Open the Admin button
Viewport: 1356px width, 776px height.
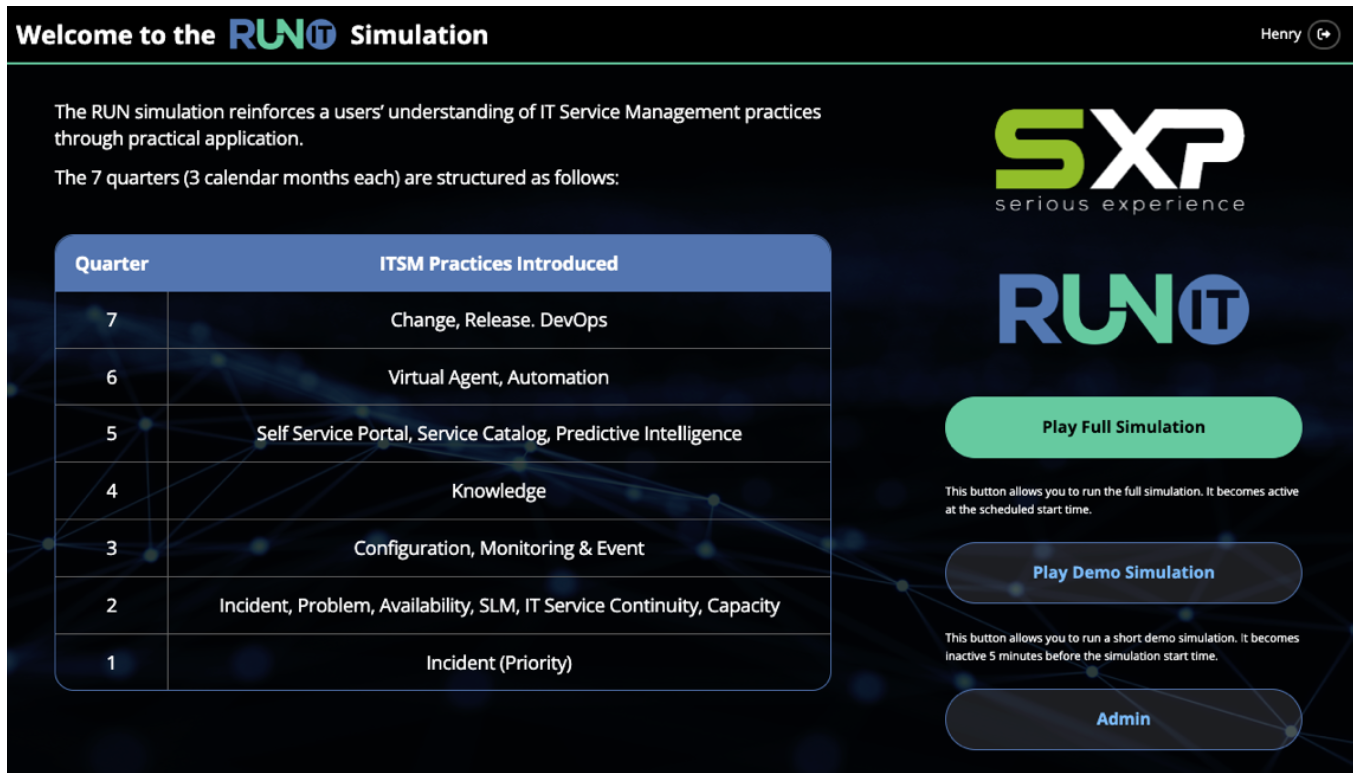[1123, 719]
